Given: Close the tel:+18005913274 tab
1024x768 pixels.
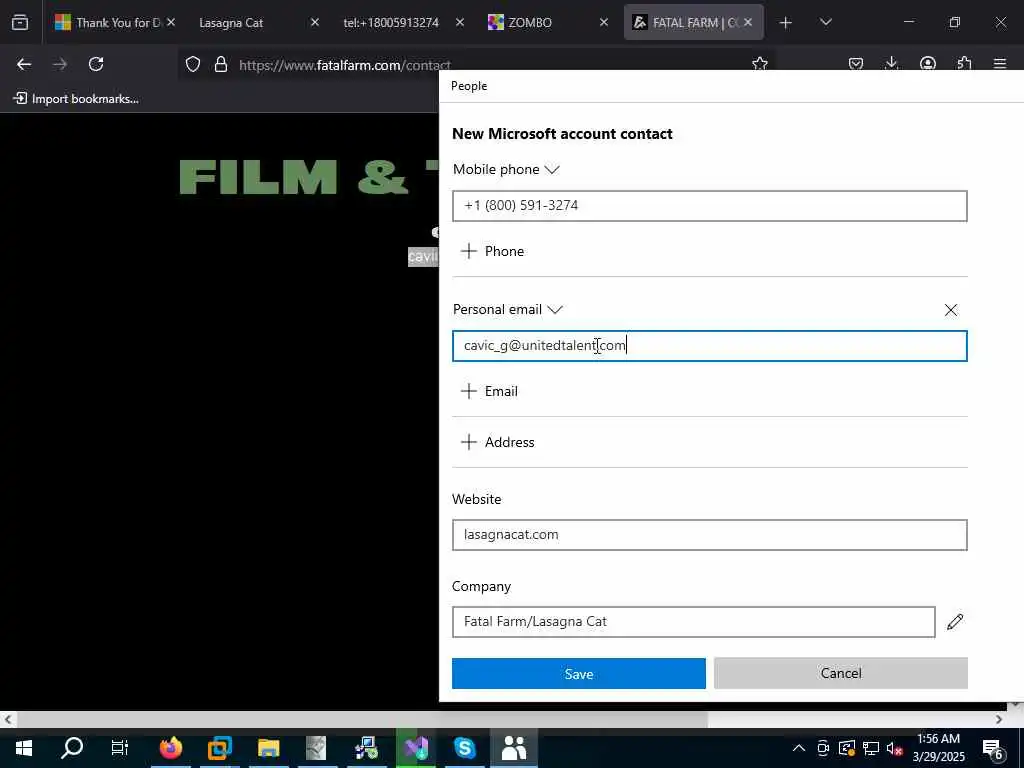Looking at the screenshot, I should point(460,22).
